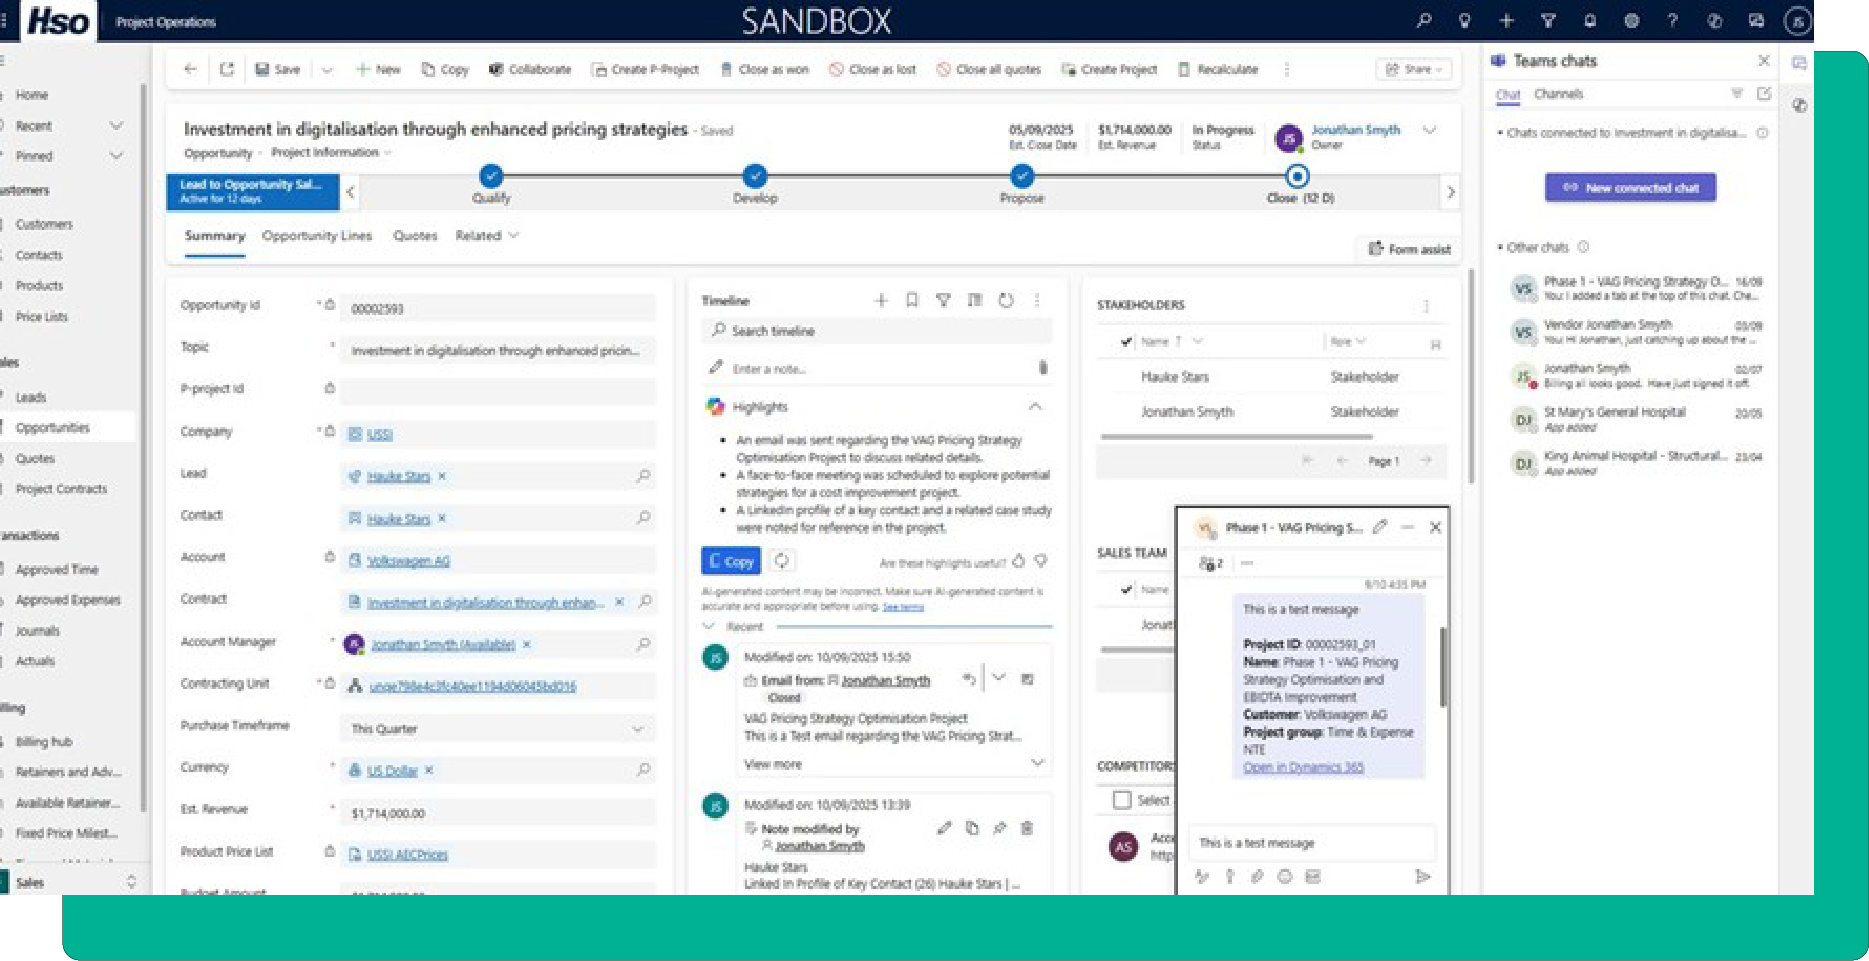Click the New connected chat button
This screenshot has height=961, width=1869.
(1630, 188)
